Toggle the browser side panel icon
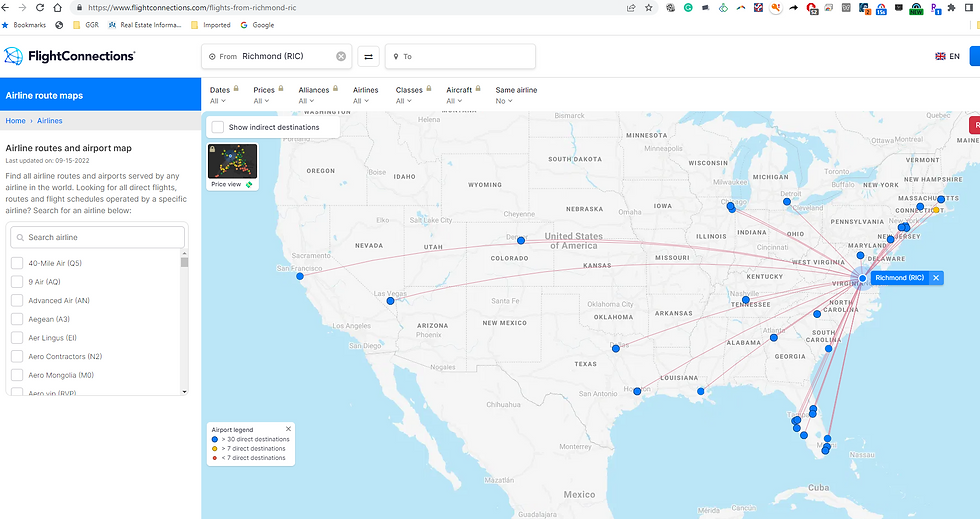 tap(969, 8)
